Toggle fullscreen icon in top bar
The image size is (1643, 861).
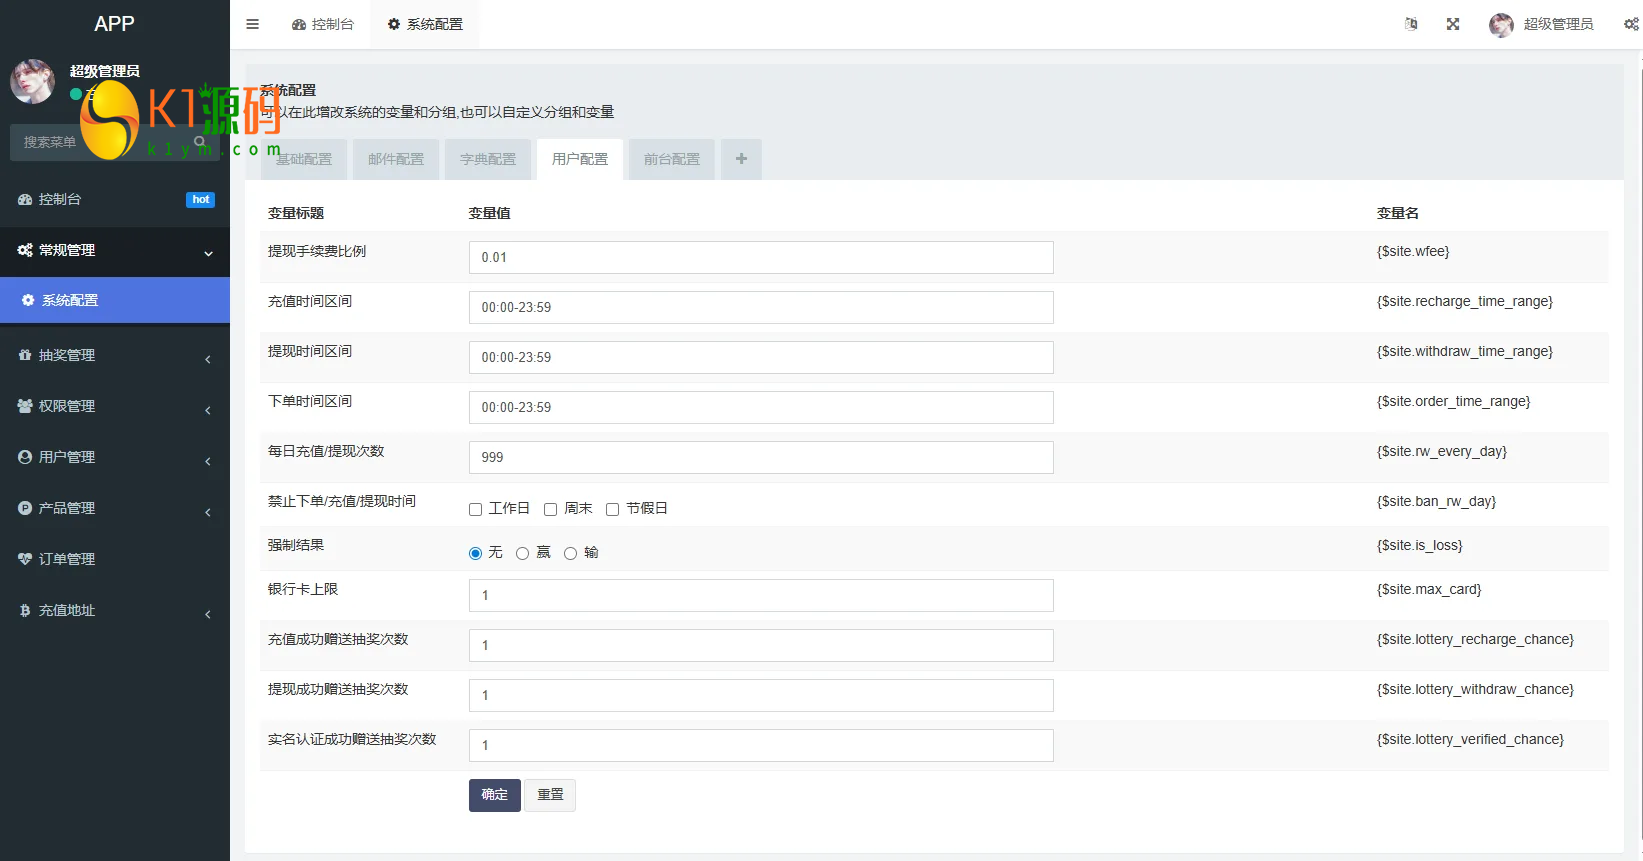coord(1453,24)
